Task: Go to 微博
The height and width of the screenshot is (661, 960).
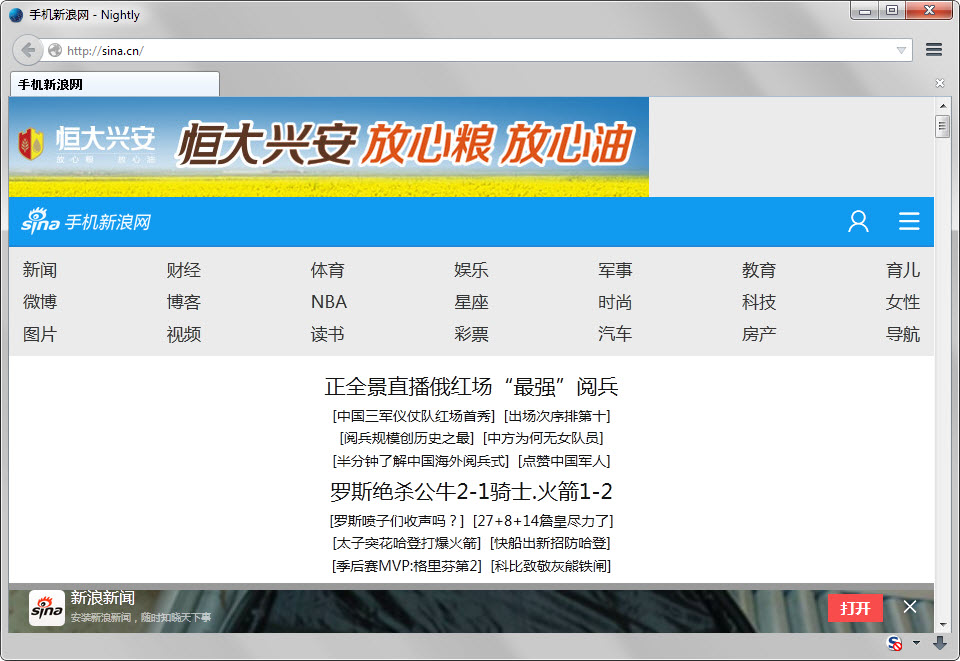Action: [40, 302]
